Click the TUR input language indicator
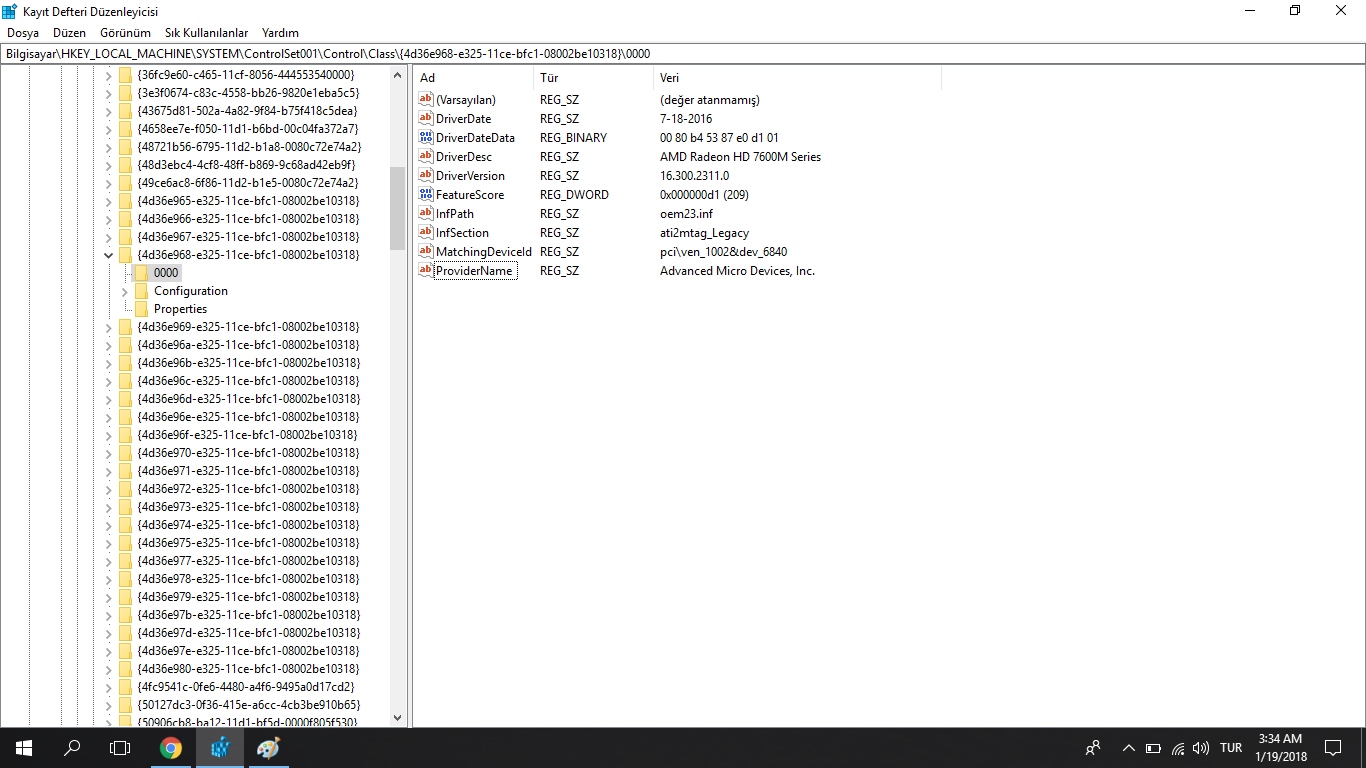The width and height of the screenshot is (1366, 768). (1231, 748)
